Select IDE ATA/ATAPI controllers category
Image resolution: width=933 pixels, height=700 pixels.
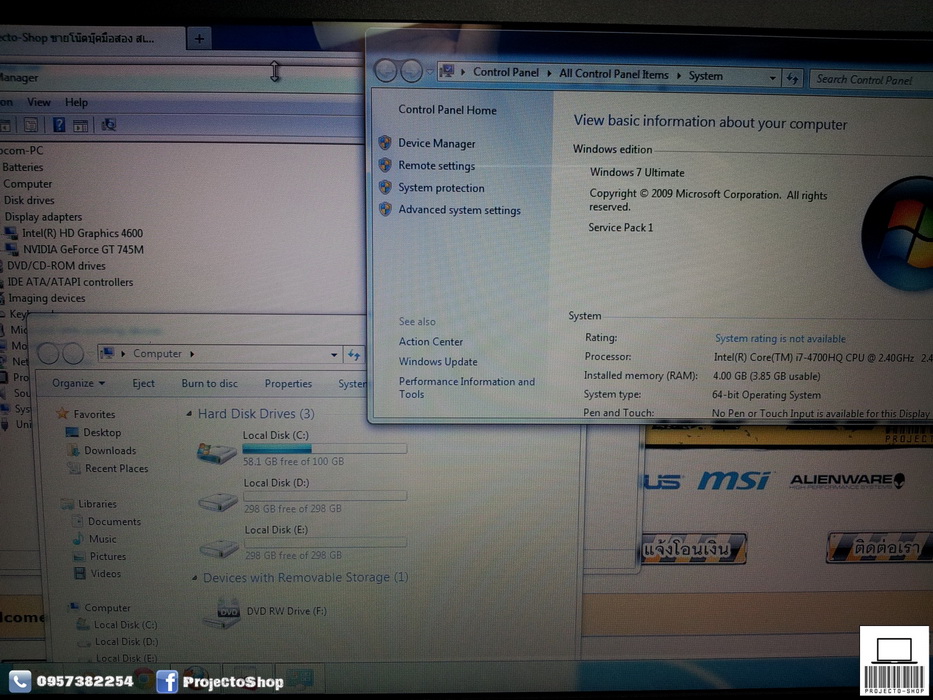click(70, 282)
